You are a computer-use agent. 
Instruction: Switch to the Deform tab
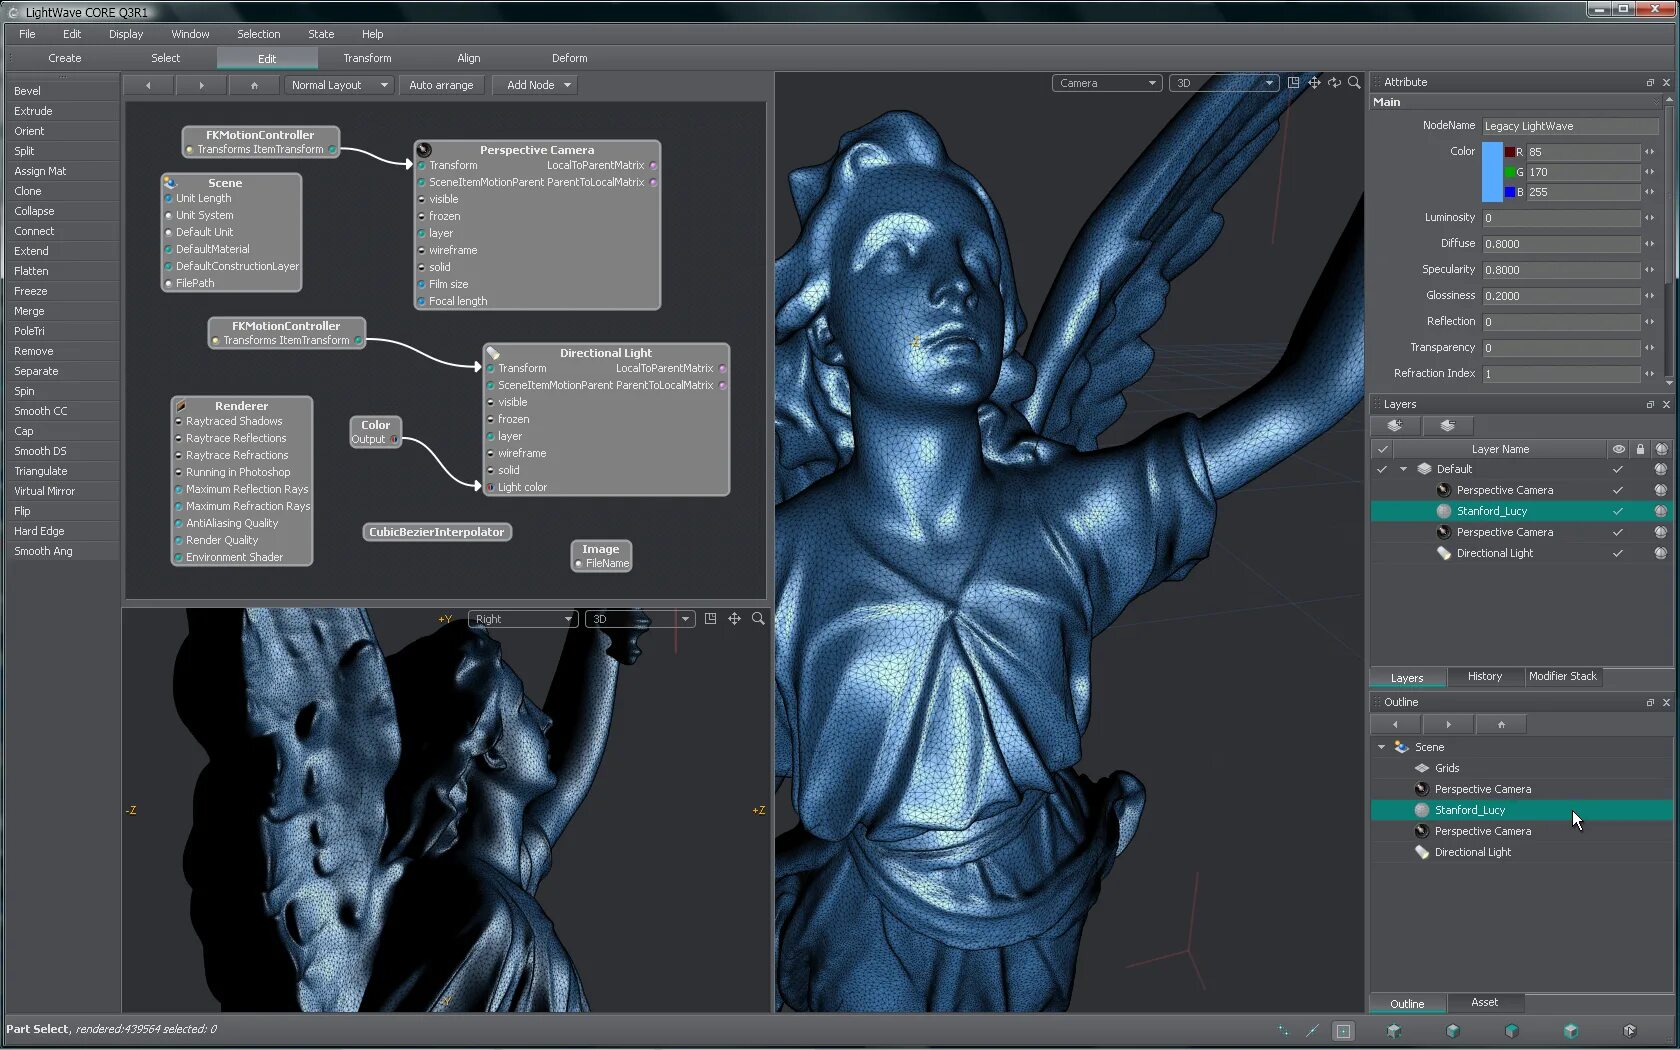[569, 58]
